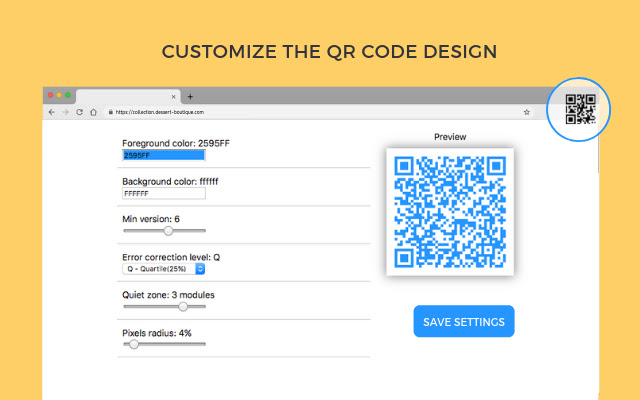Click the padlock icon in the address bar
The height and width of the screenshot is (400, 640).
pos(110,112)
